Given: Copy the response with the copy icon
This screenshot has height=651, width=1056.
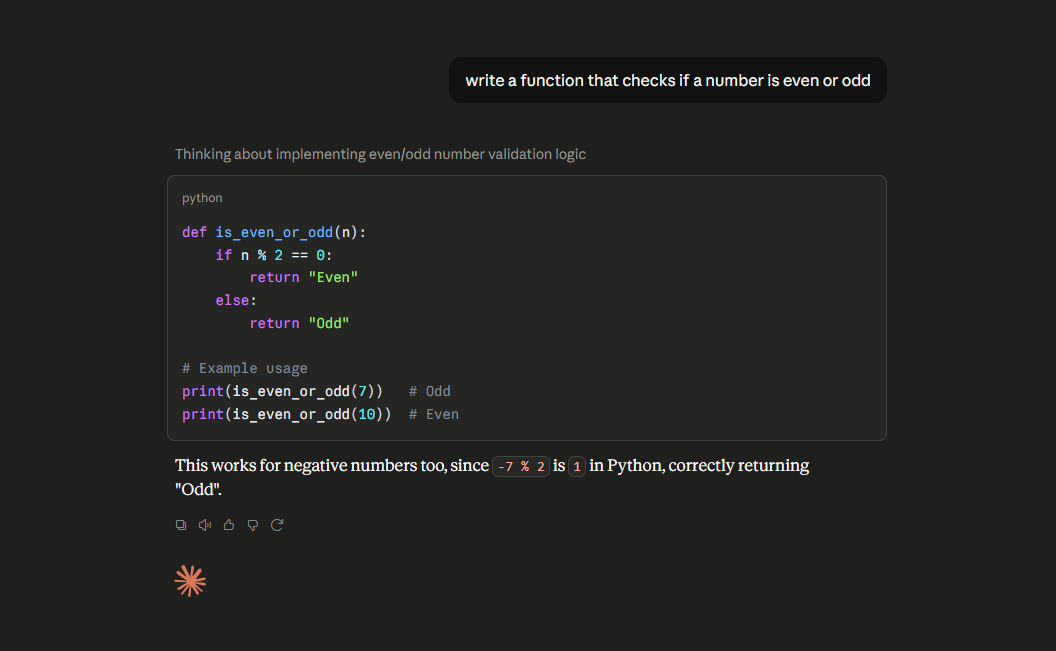Looking at the screenshot, I should (x=180, y=524).
